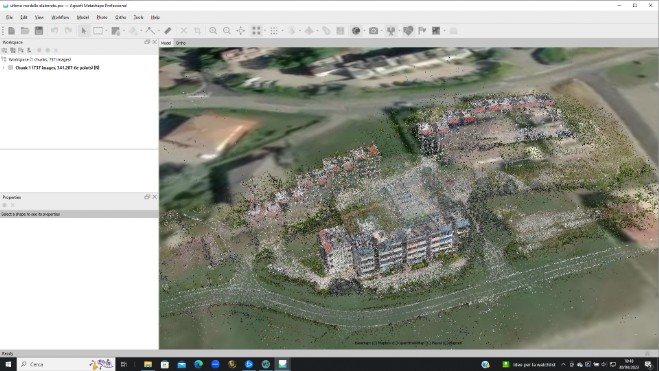The image size is (659, 371).
Task: Toggle the tie points display icon
Action: pos(256,31)
